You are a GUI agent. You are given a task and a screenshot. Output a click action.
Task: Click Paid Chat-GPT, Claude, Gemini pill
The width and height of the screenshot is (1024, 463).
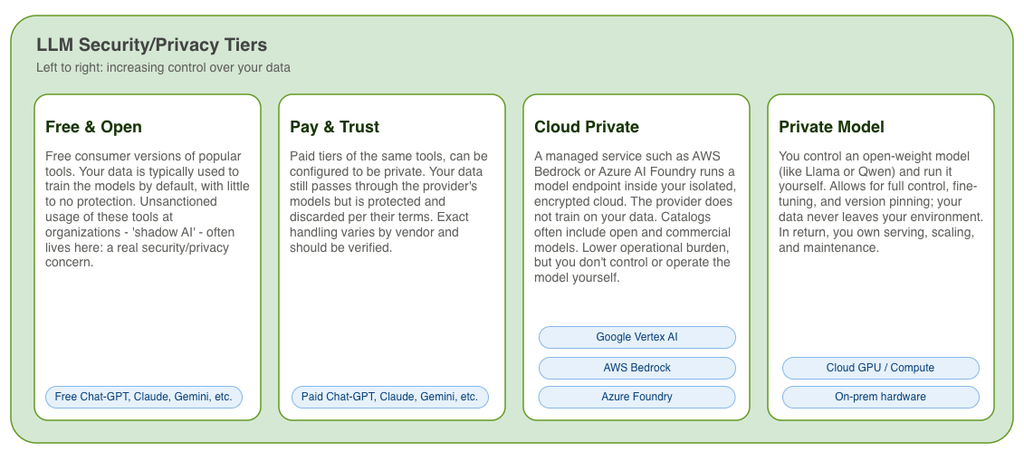[390, 397]
